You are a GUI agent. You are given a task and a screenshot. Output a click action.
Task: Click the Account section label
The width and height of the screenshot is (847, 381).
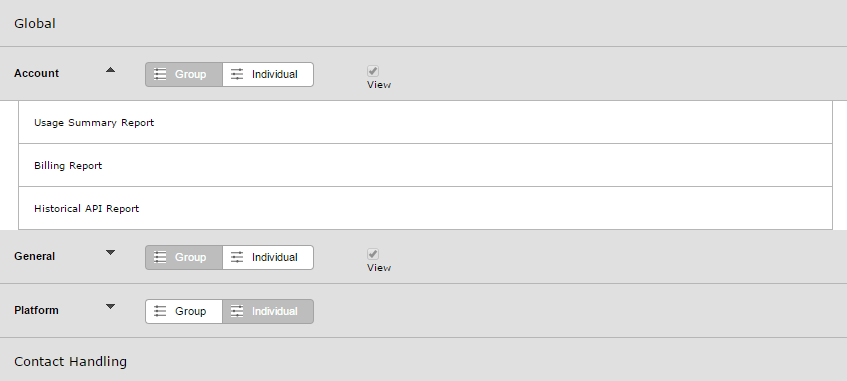pyautogui.click(x=37, y=73)
